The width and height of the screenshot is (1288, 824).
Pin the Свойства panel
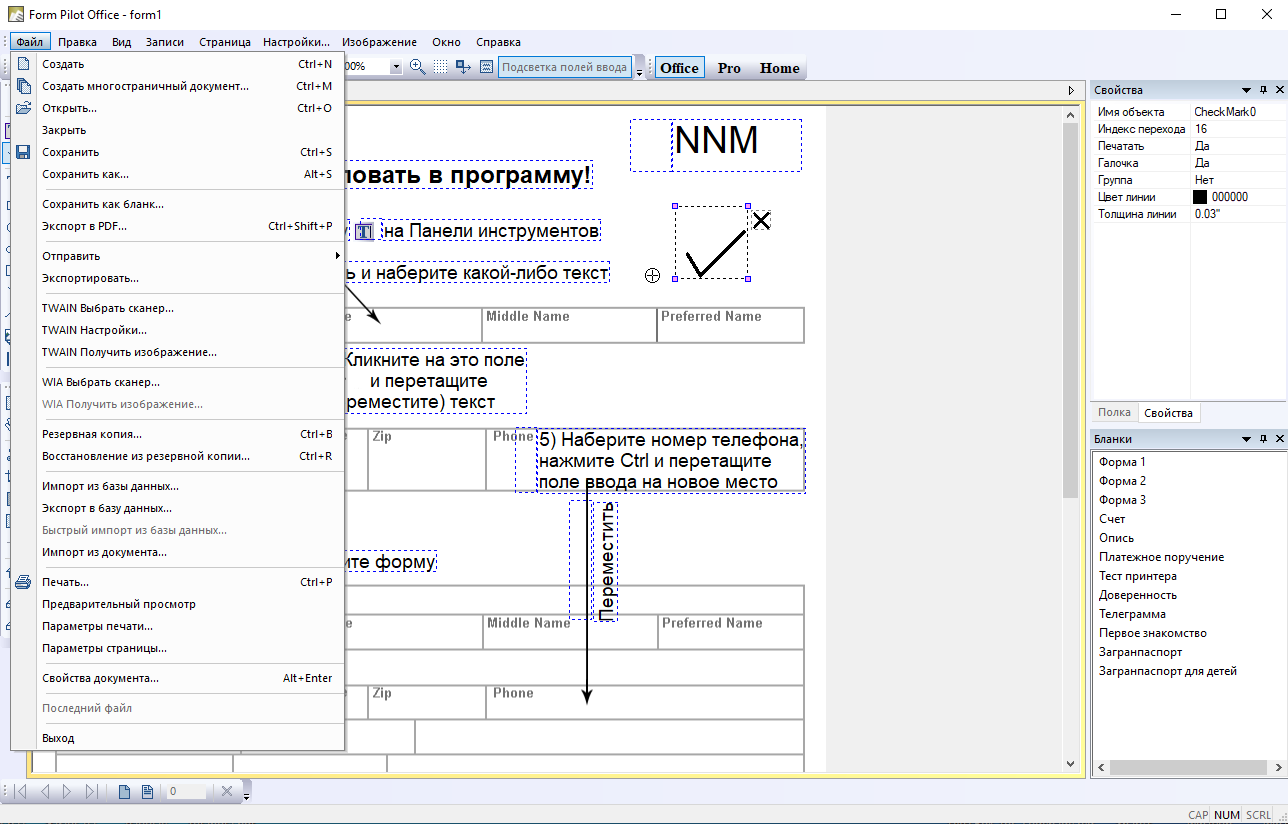(x=1263, y=90)
